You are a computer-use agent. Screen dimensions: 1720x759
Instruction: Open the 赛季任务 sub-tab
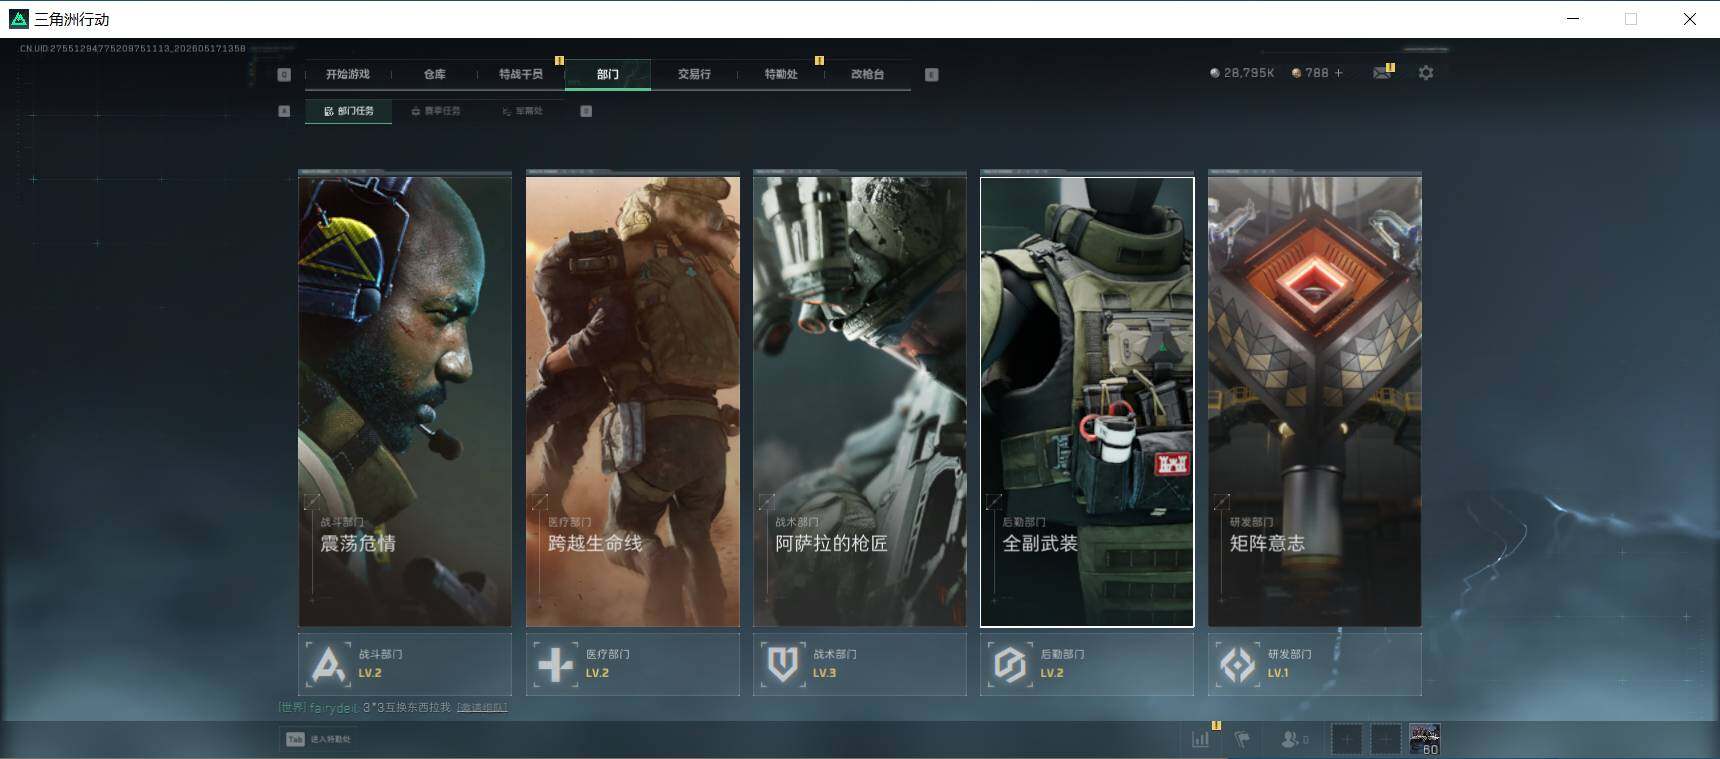[436, 111]
